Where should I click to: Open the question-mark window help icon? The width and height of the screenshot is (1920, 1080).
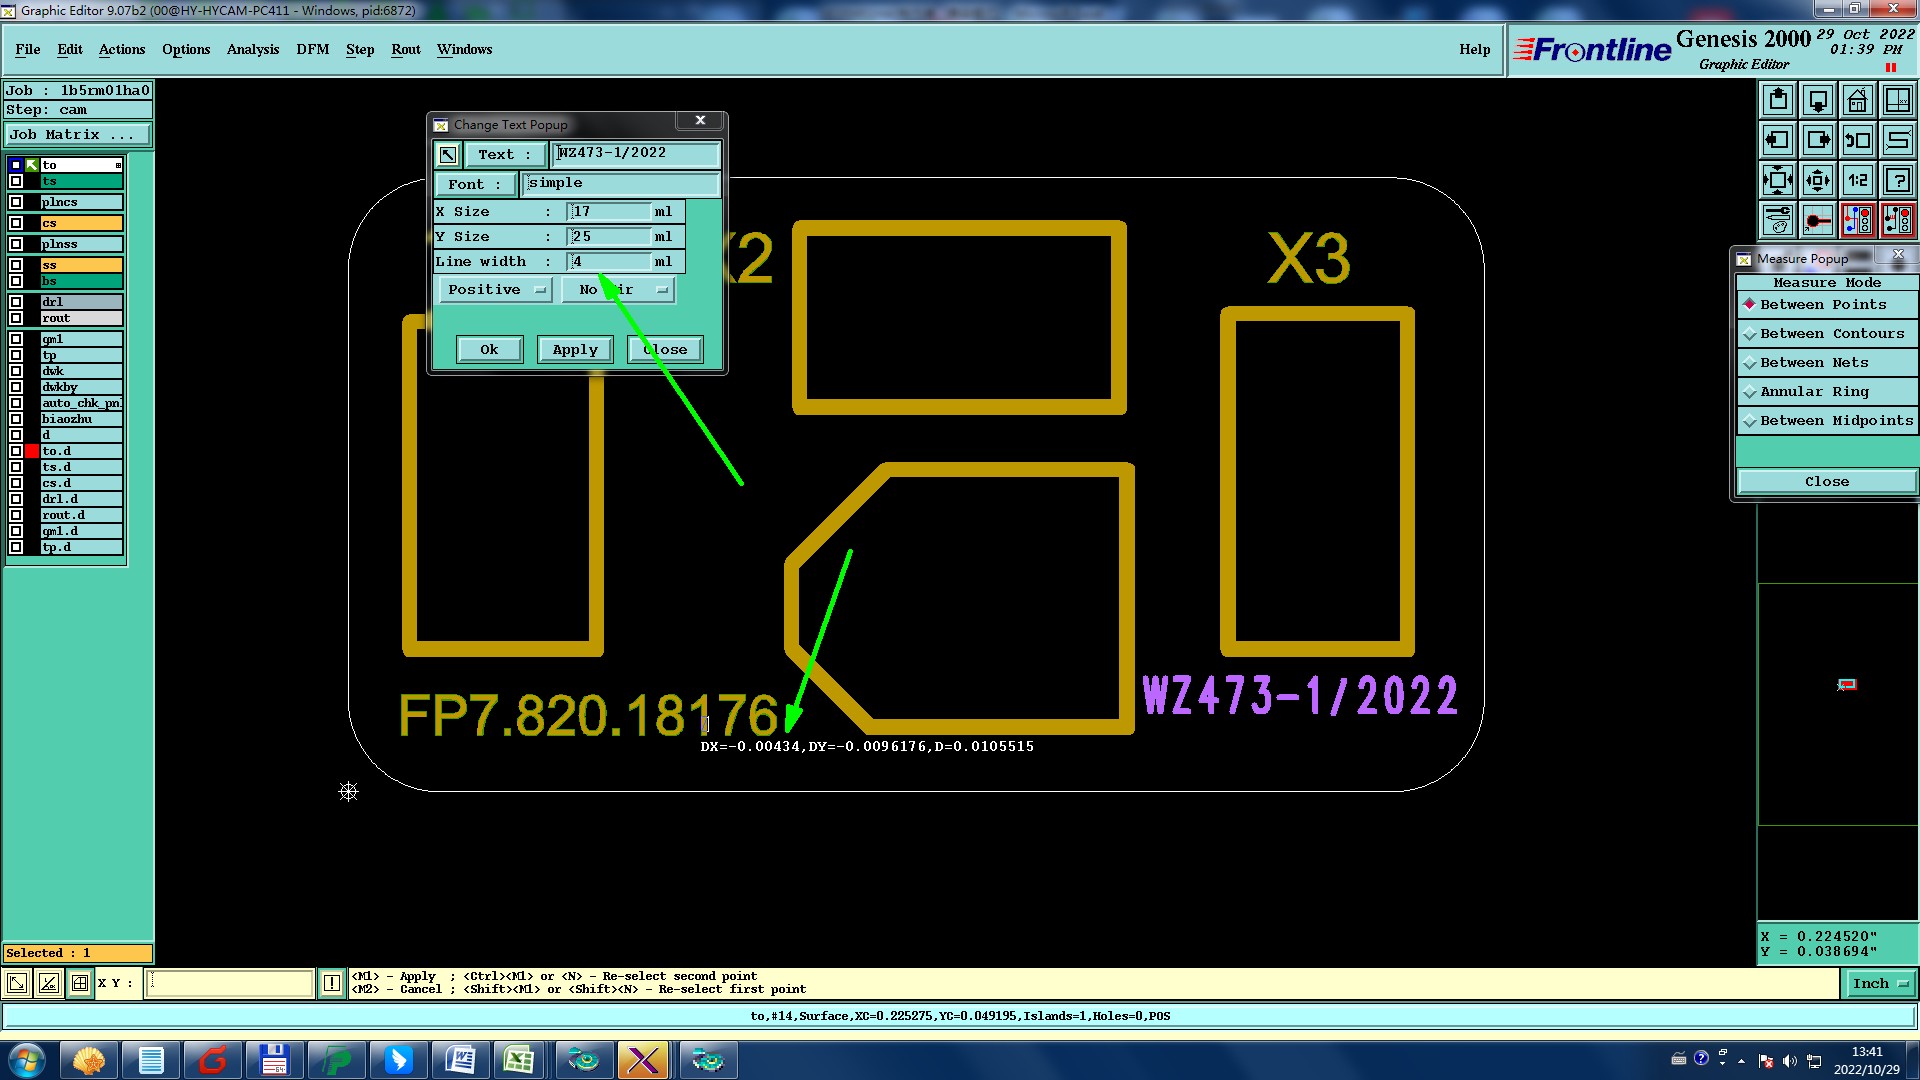(1897, 180)
